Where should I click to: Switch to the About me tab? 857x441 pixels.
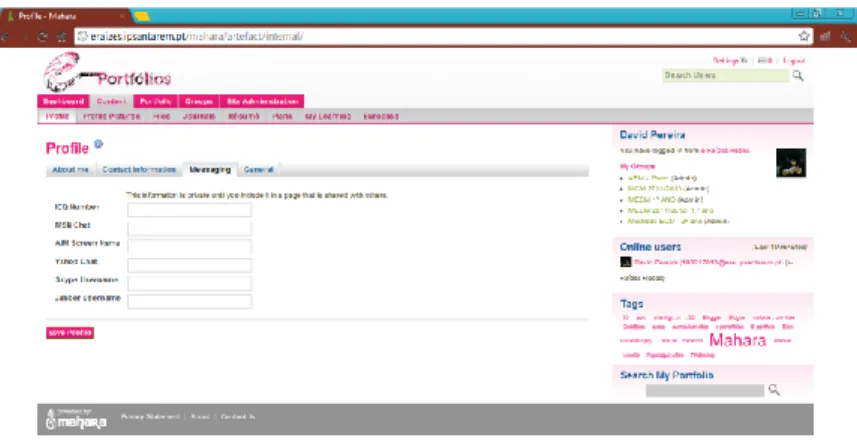tap(71, 170)
